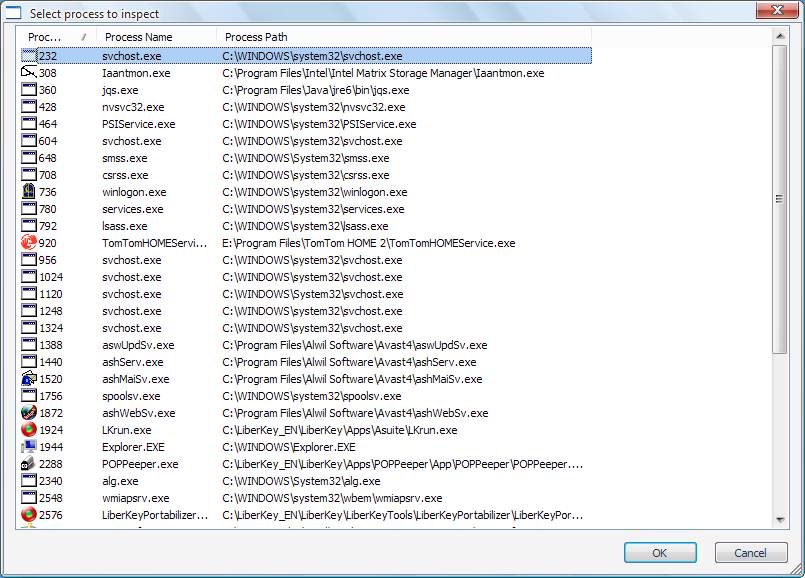Click the LKrun.exe LiberKey icon

click(29, 430)
